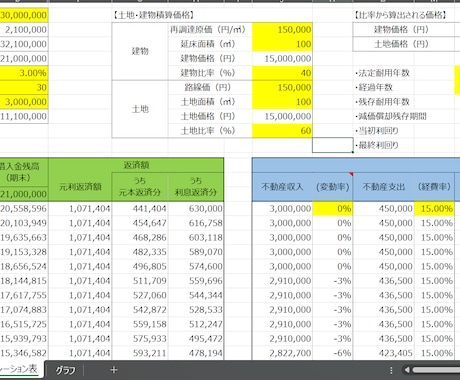Select the 575,933 principal cell
The height and width of the screenshot is (380, 460).
coord(140,339)
